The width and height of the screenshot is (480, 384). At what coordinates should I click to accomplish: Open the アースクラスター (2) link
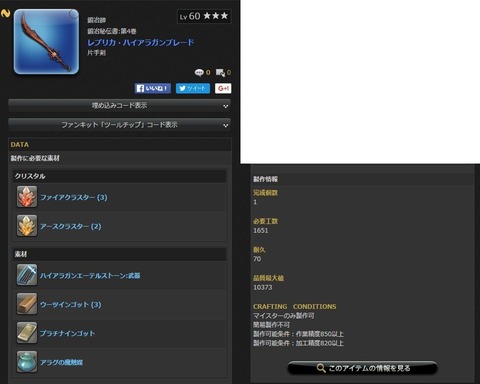point(71,226)
